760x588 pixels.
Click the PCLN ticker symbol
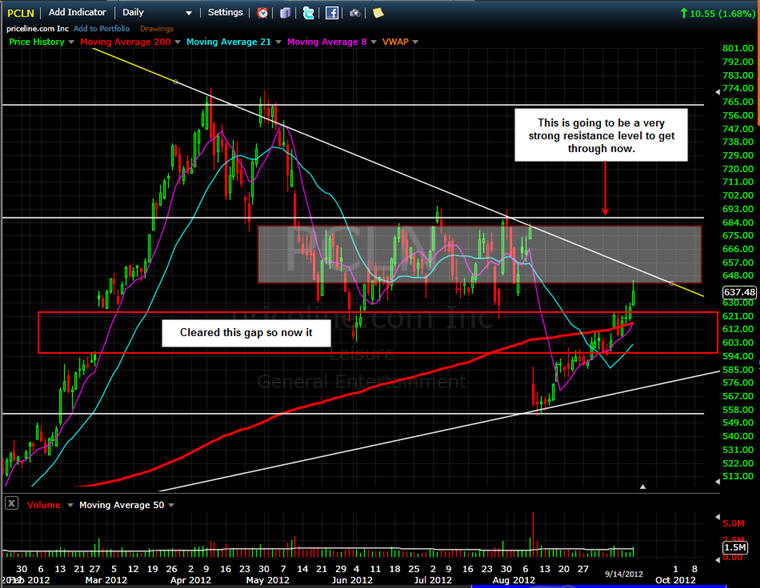(20, 13)
